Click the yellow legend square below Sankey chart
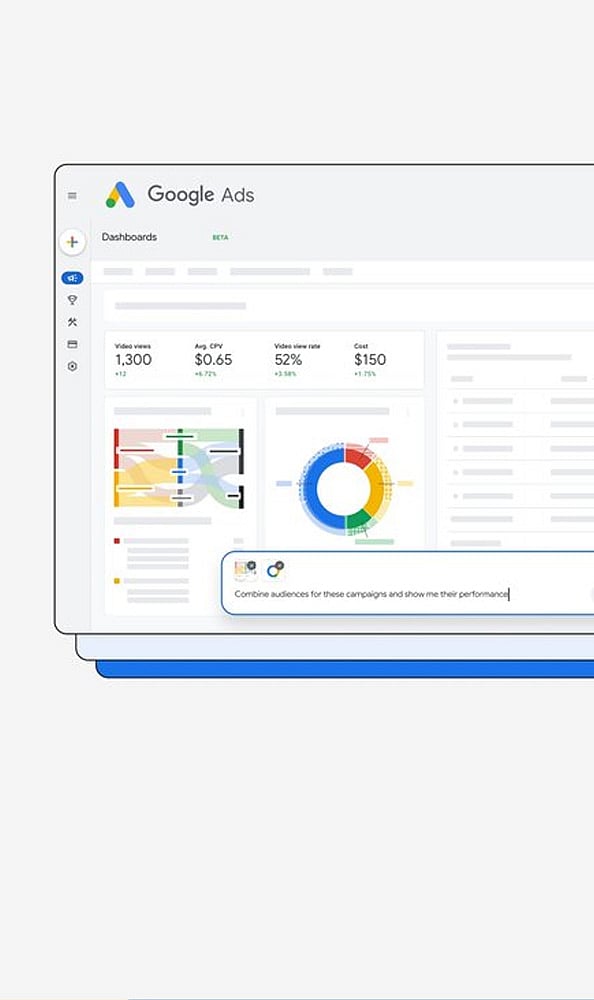Viewport: 594px width, 1000px height. point(117,581)
